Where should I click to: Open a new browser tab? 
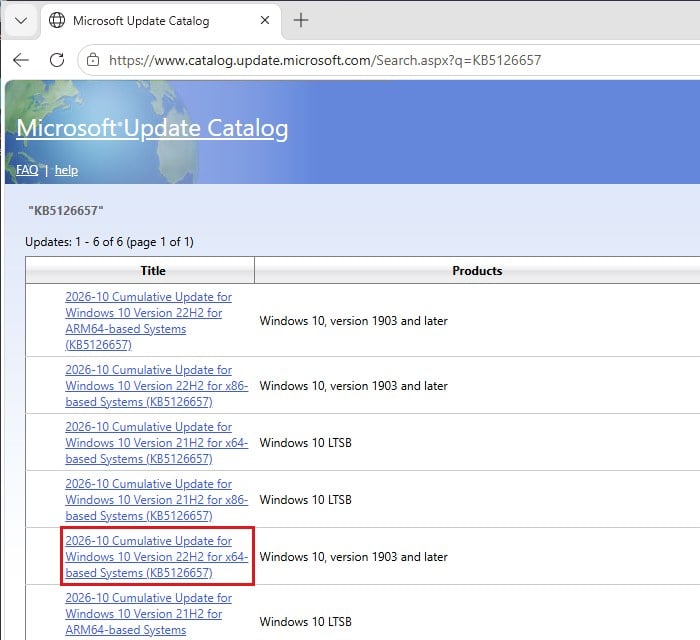301,20
